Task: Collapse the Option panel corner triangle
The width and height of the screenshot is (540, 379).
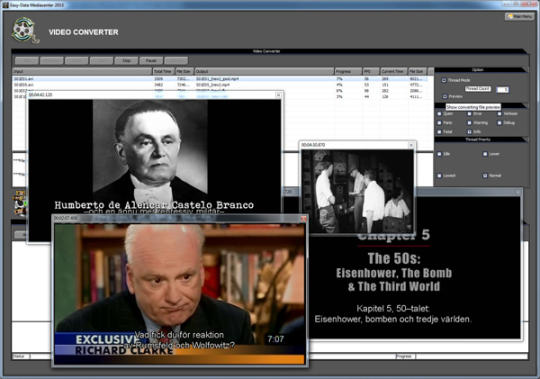Action: 525,70
